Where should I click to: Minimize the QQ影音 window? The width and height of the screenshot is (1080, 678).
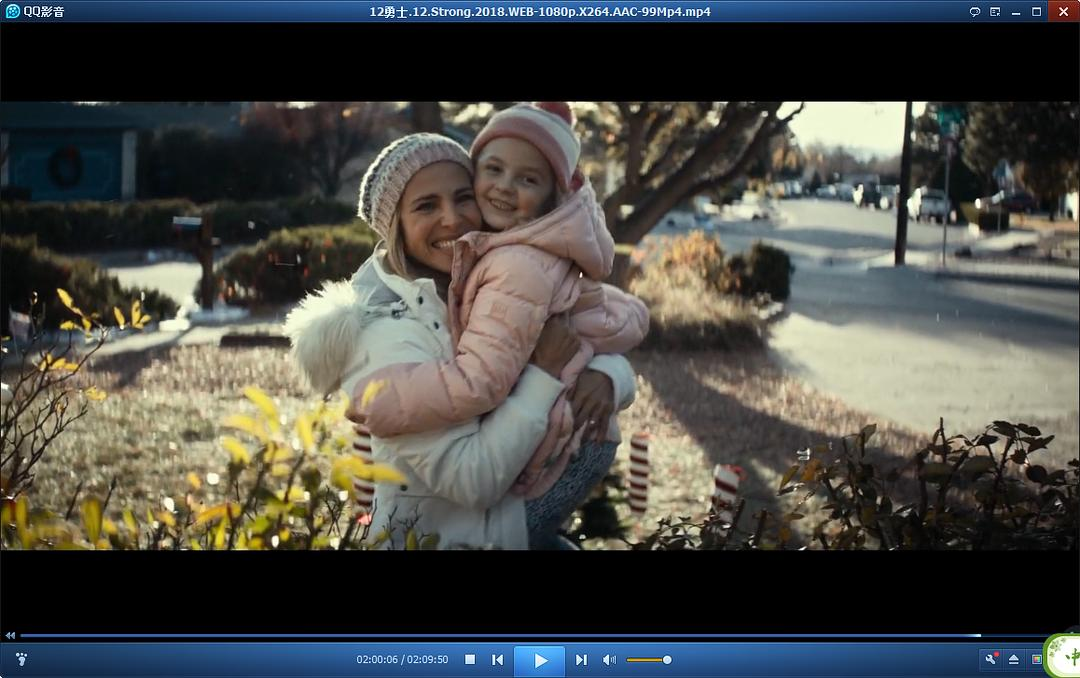(x=1016, y=11)
